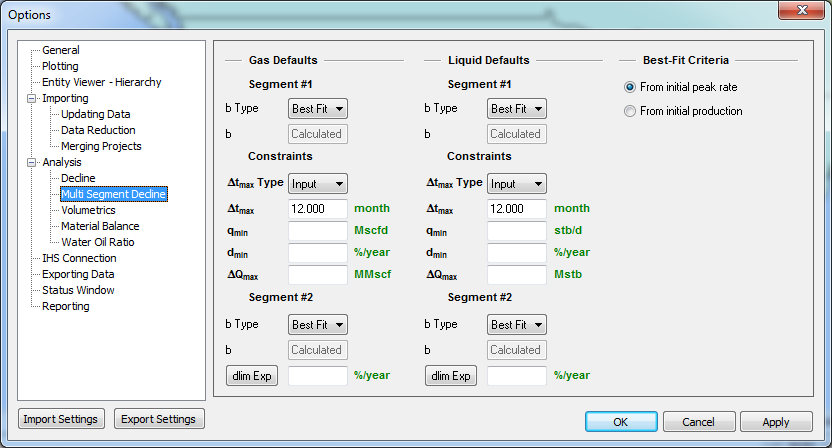Open Water Oil Ratio settings

pos(98,242)
